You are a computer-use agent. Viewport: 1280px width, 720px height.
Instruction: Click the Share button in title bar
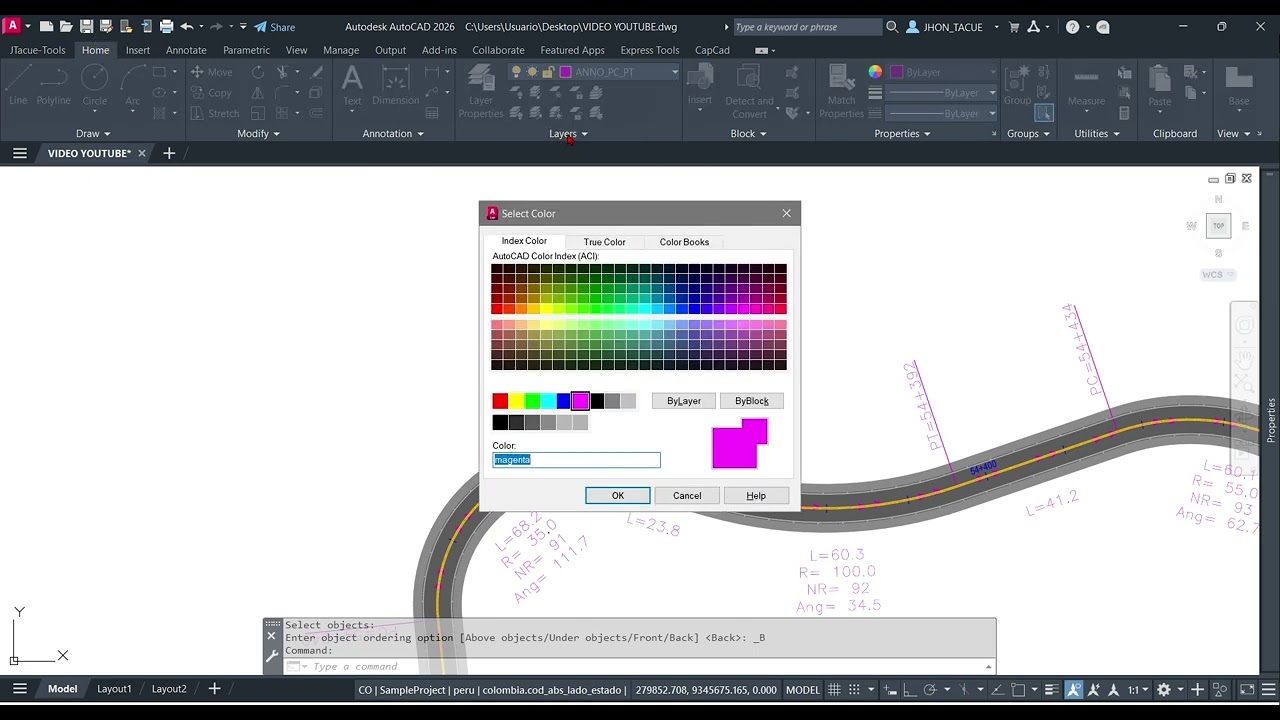pyautogui.click(x=274, y=27)
